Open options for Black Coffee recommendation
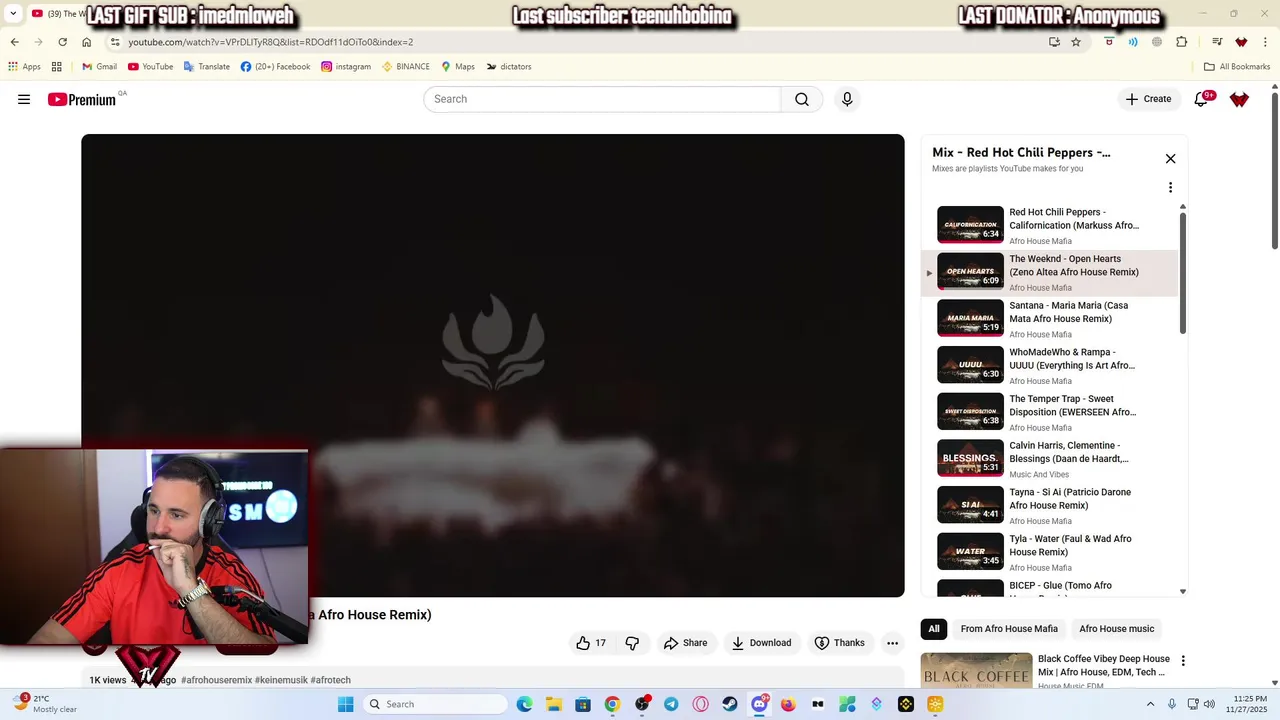This screenshot has width=1280, height=720. [1183, 661]
